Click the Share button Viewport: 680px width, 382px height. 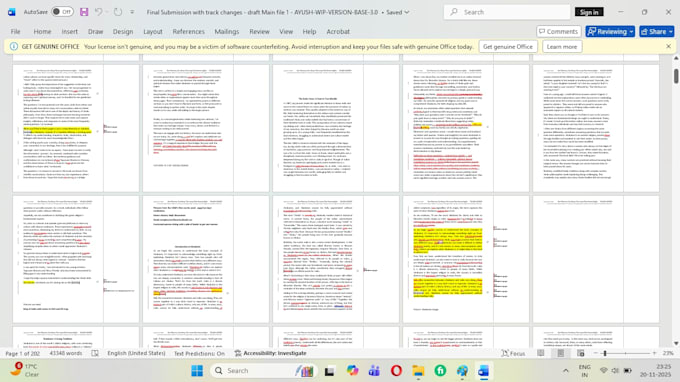657,32
